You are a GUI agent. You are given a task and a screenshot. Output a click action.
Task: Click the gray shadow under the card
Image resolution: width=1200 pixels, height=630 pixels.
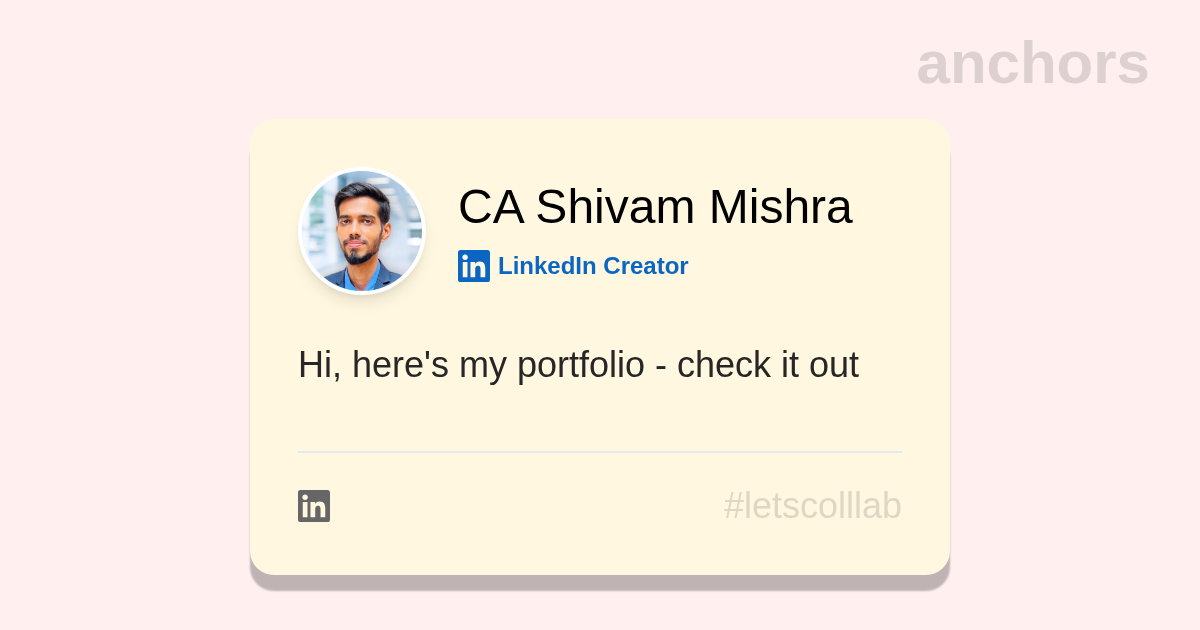[x=600, y=583]
